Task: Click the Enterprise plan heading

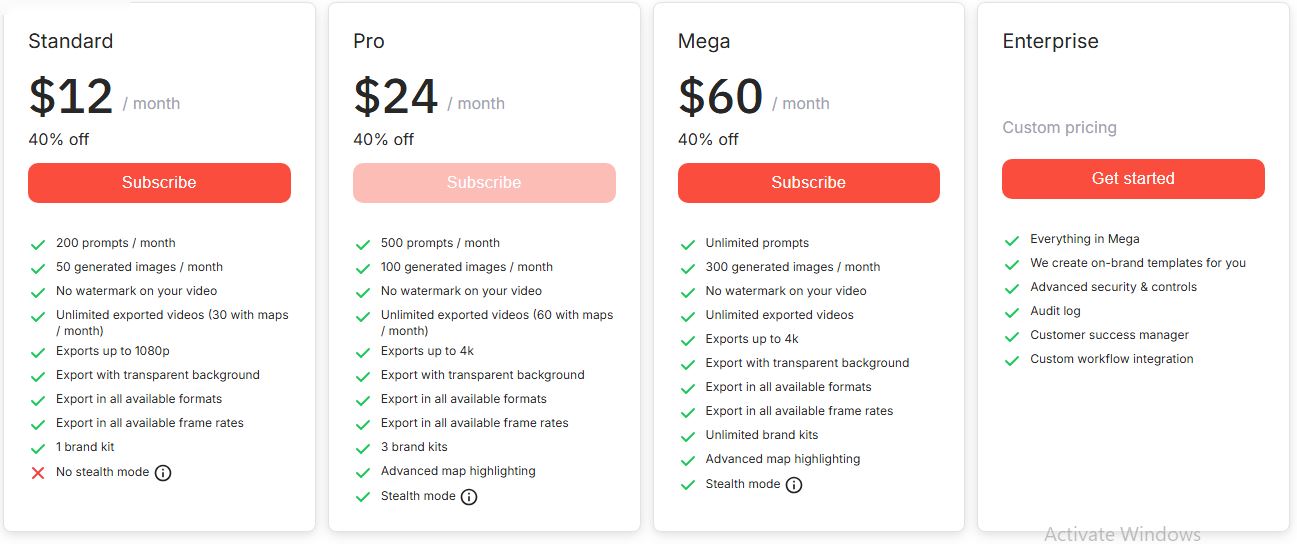Action: 1050,41
